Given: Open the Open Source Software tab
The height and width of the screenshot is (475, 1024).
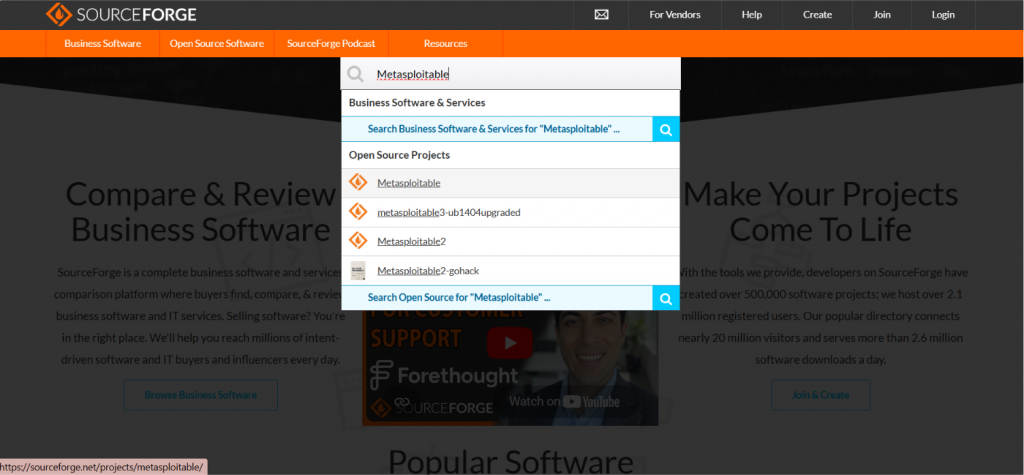Looking at the screenshot, I should [x=217, y=44].
